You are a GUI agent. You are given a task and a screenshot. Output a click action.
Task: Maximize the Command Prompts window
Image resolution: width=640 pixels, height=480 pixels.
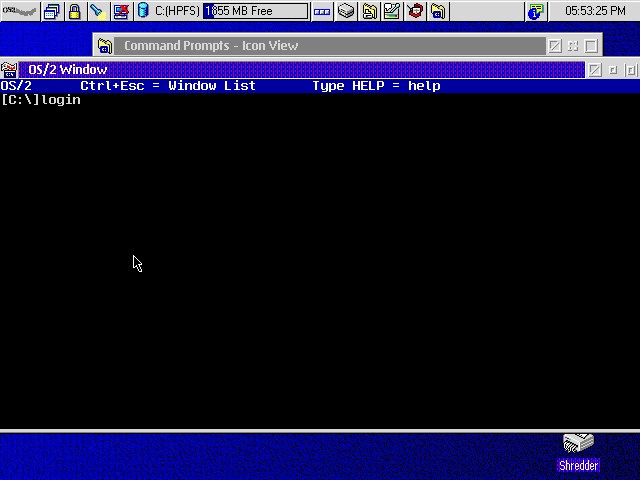coord(591,46)
